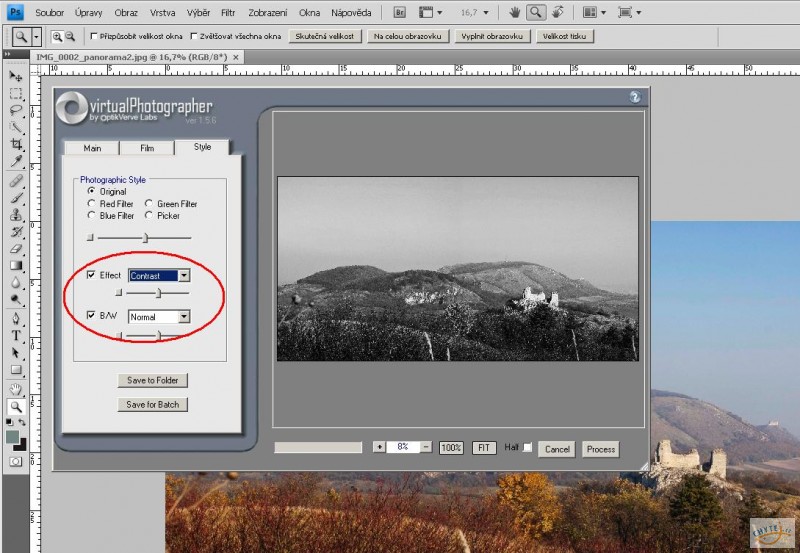Expand the B/W Normal dropdown
Image resolution: width=800 pixels, height=553 pixels.
tap(184, 317)
